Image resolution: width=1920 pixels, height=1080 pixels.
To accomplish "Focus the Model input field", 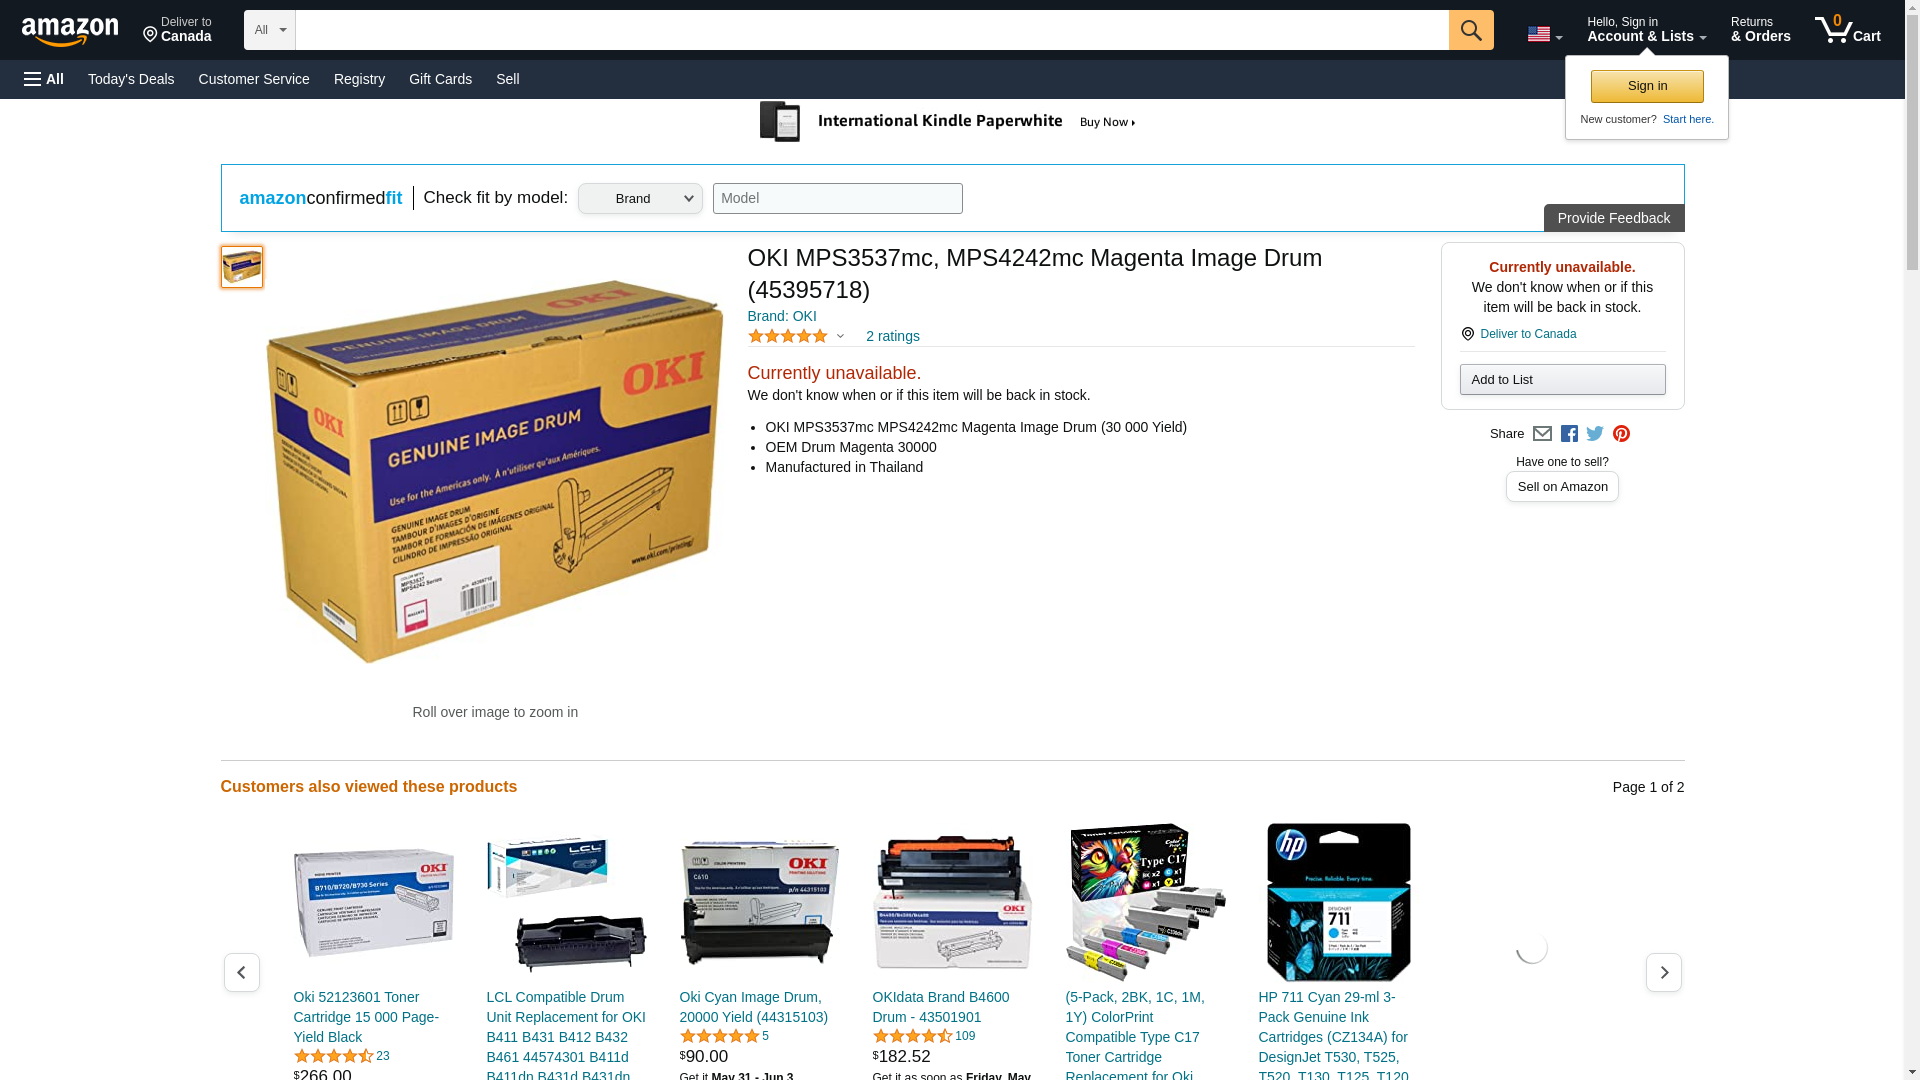I will [837, 198].
